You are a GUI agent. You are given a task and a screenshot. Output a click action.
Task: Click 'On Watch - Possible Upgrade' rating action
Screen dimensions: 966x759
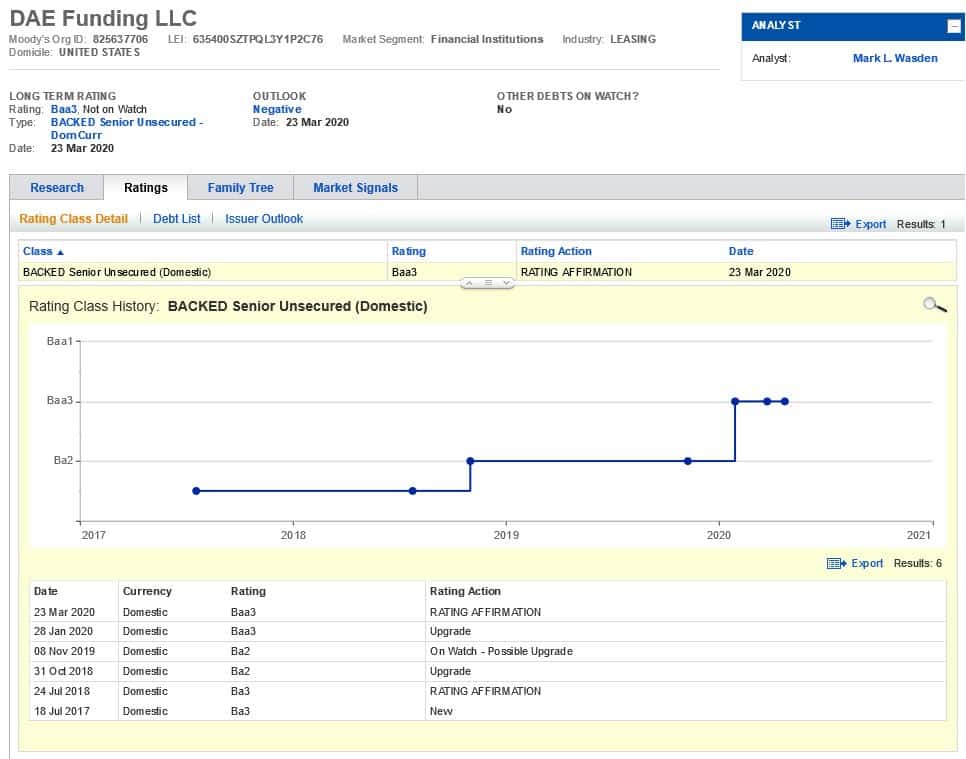501,651
